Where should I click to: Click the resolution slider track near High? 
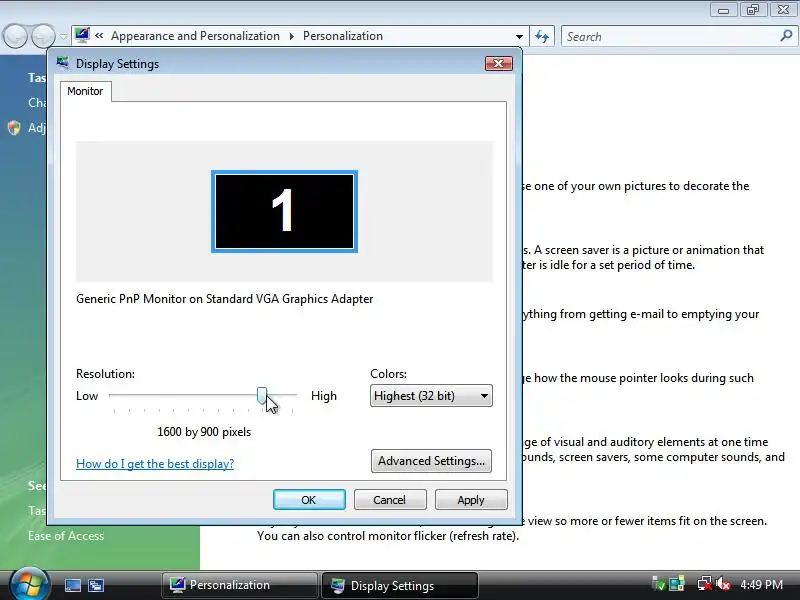(x=291, y=395)
